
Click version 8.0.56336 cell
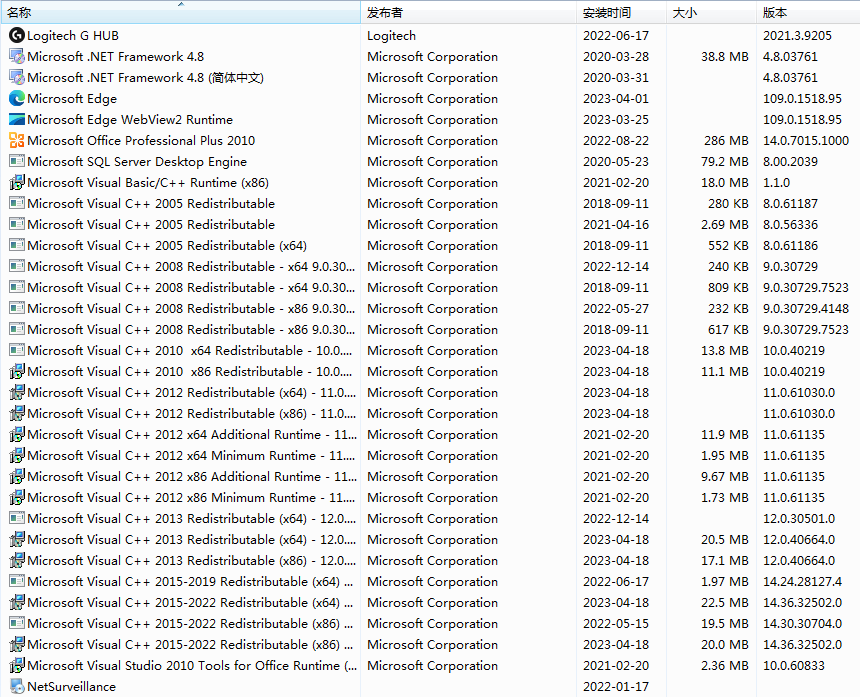coord(790,225)
